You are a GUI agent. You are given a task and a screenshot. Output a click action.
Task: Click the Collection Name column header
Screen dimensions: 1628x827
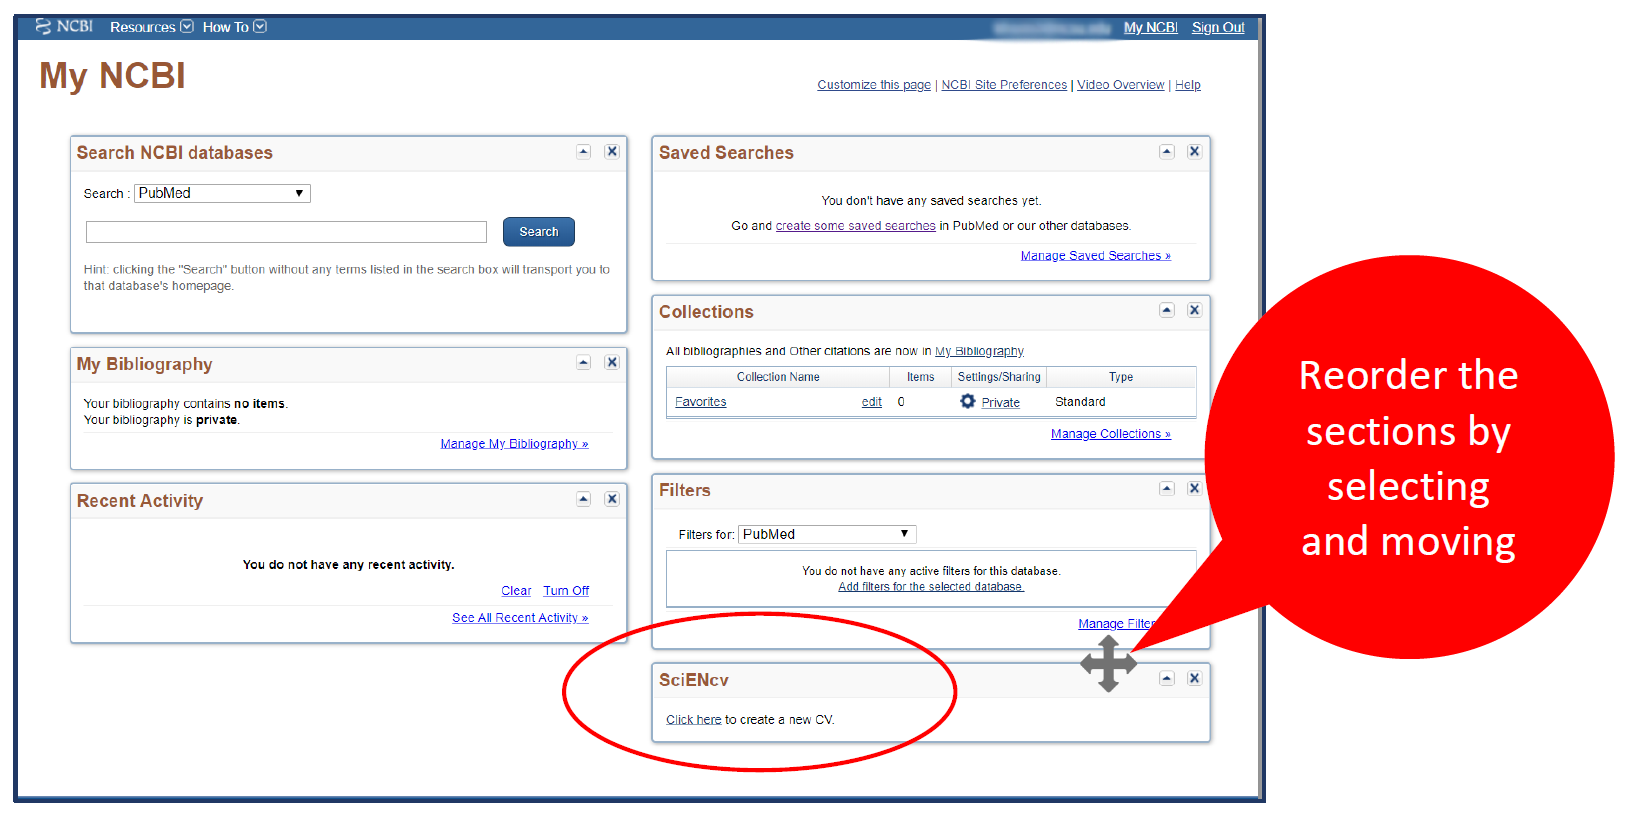[778, 377]
